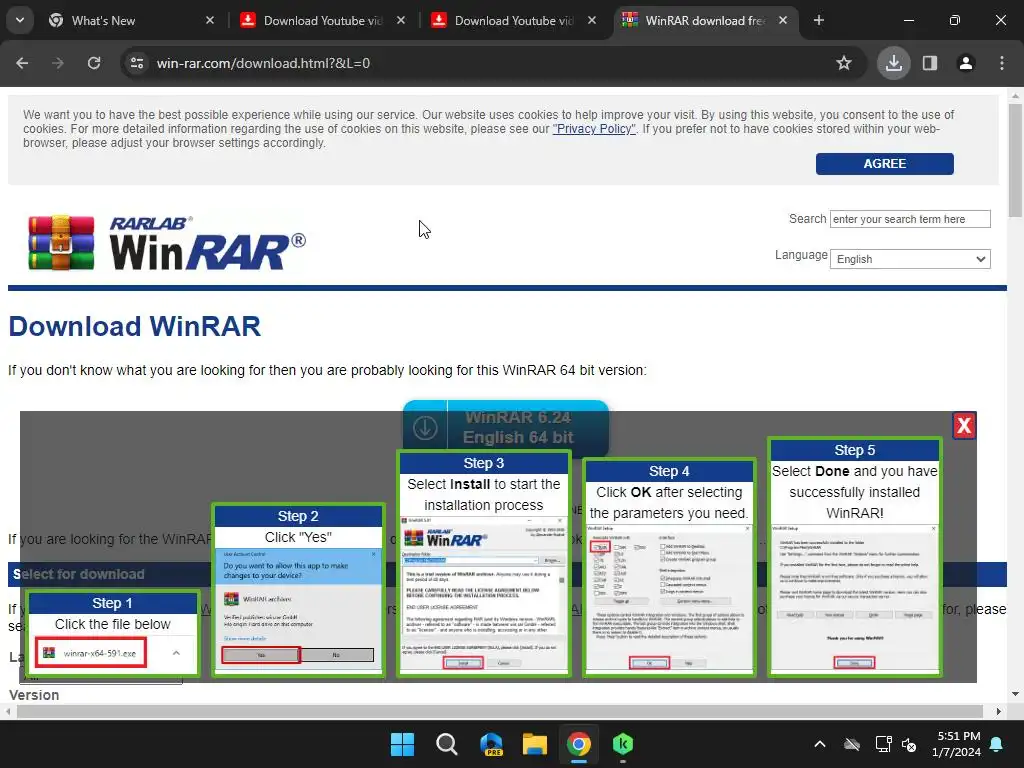Click Step 2 'Click Yes' thumbnail
This screenshot has width=1024, height=768.
click(298, 590)
